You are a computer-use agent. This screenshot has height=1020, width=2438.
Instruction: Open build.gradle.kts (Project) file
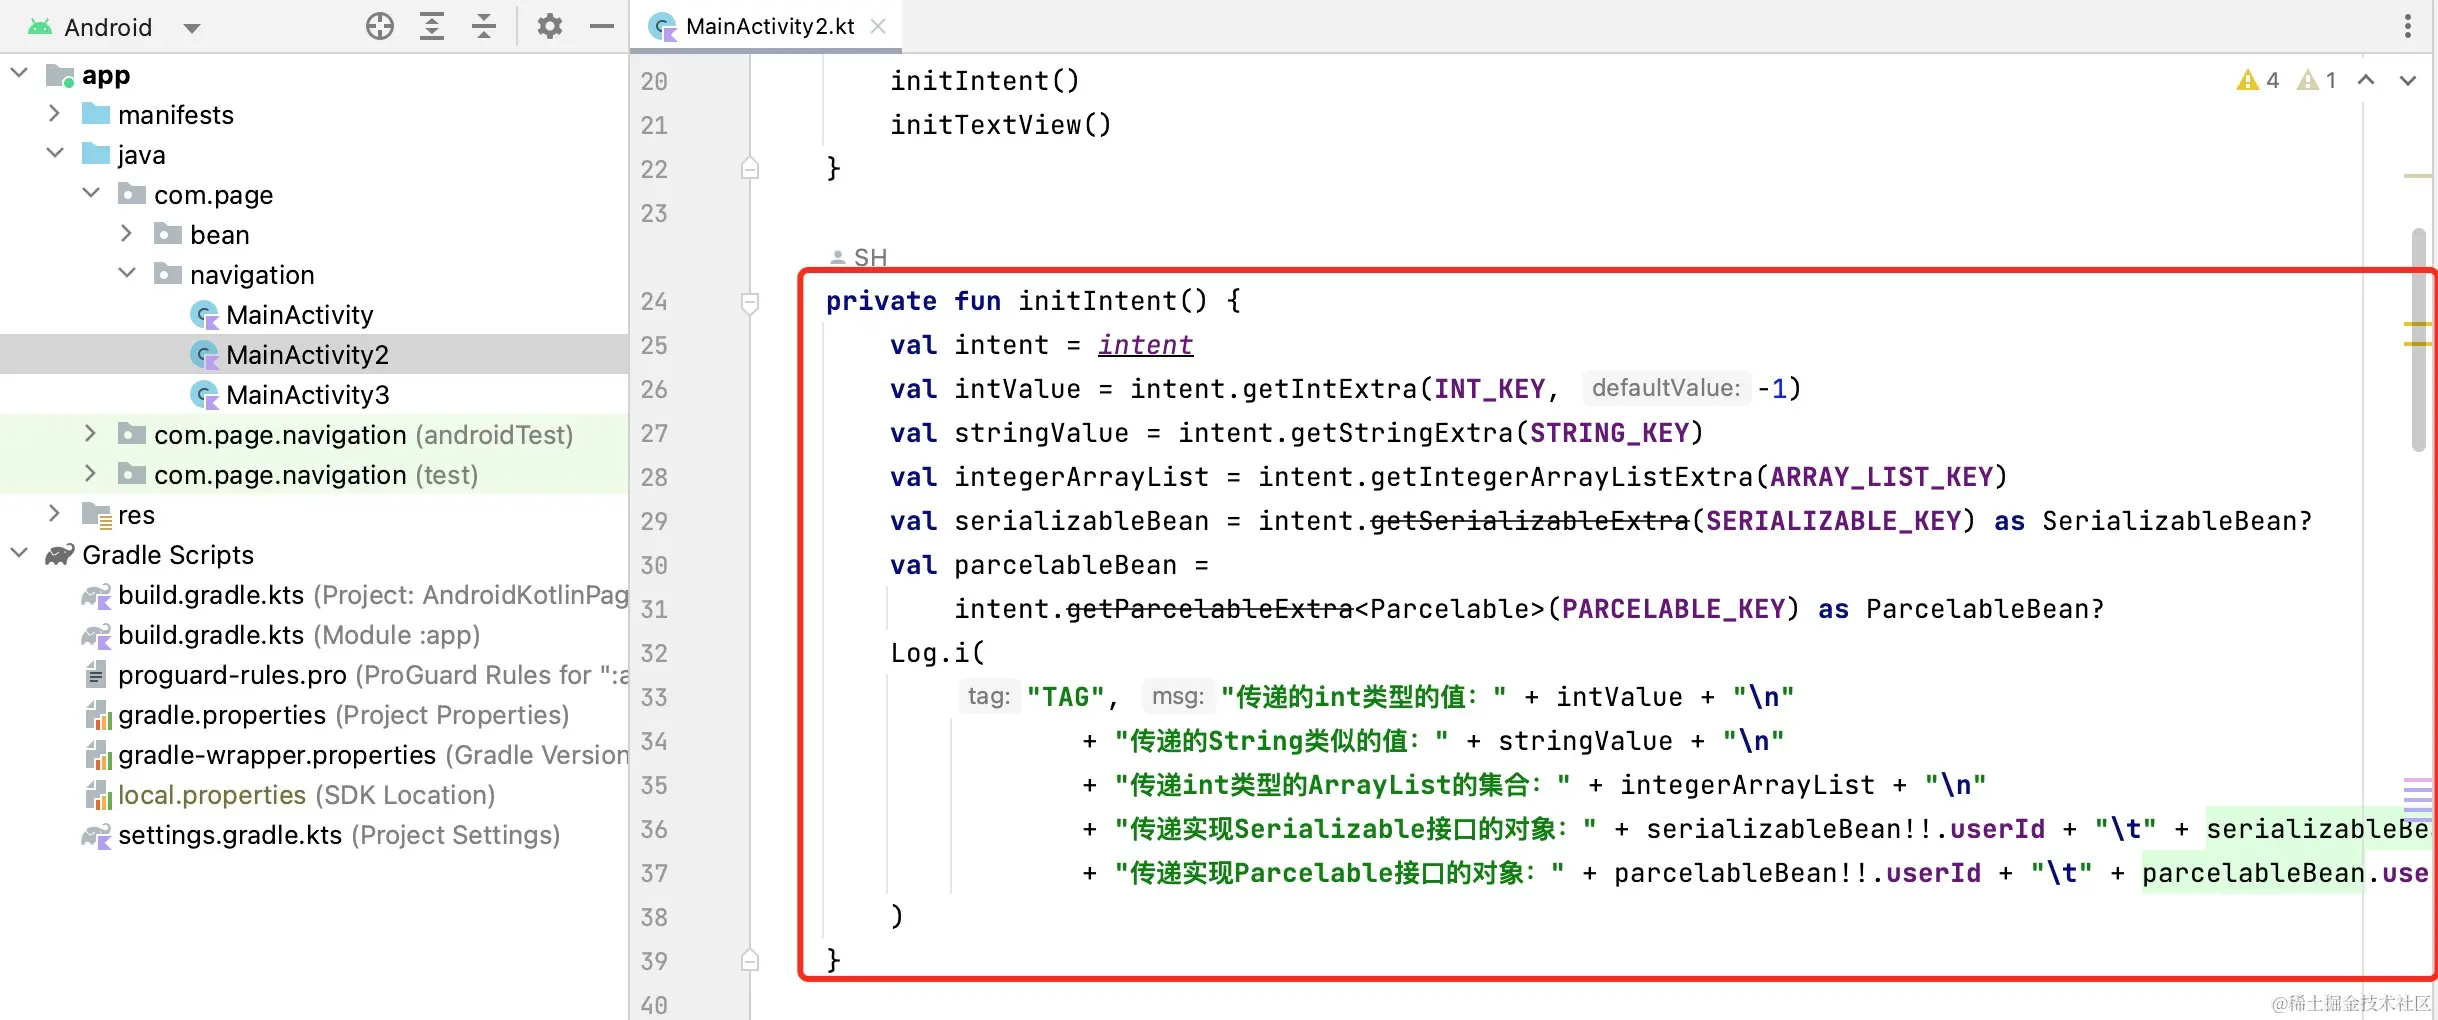pyautogui.click(x=372, y=595)
